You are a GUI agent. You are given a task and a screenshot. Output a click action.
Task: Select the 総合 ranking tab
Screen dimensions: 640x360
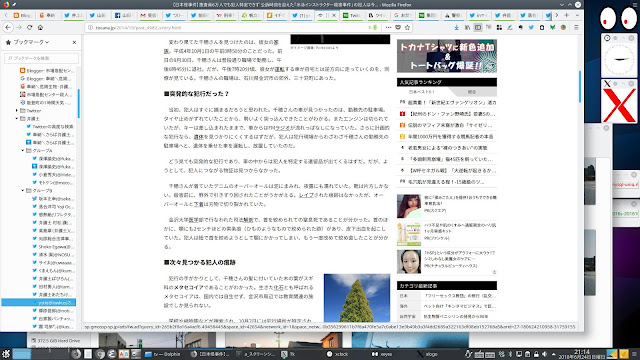(x=472, y=92)
